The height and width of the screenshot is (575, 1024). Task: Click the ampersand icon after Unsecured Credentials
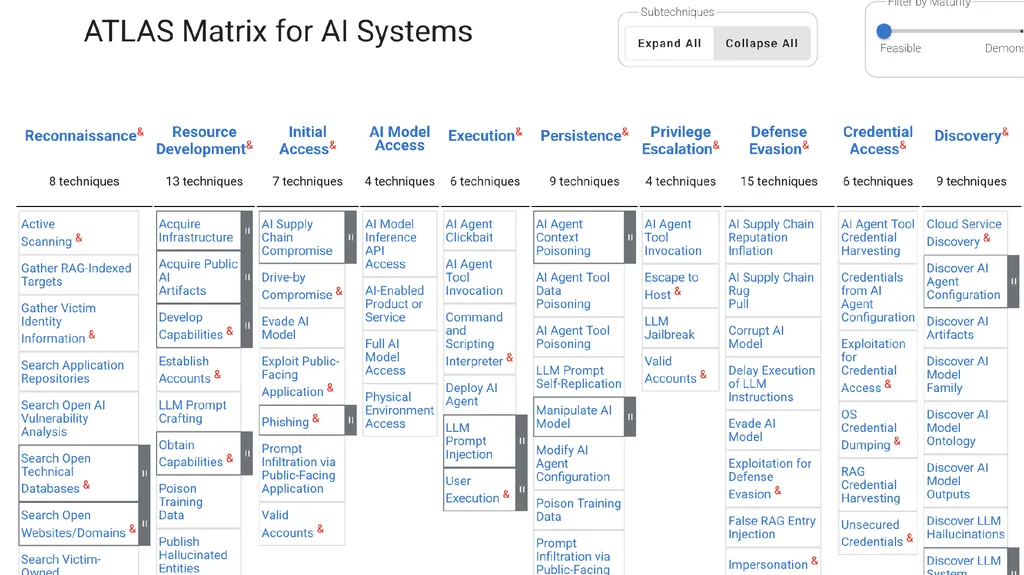pyautogui.click(x=910, y=538)
